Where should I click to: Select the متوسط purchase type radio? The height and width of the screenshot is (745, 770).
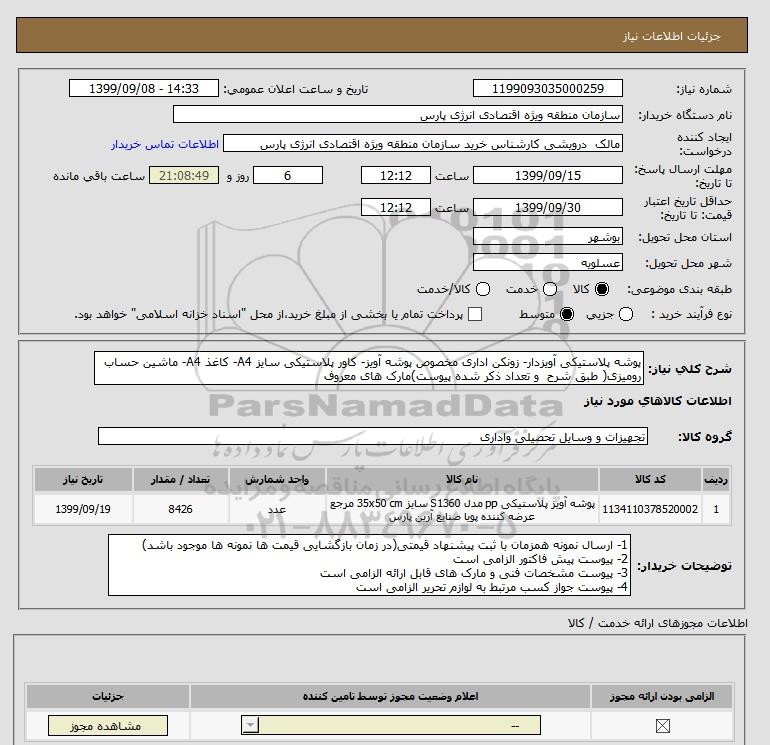567,314
